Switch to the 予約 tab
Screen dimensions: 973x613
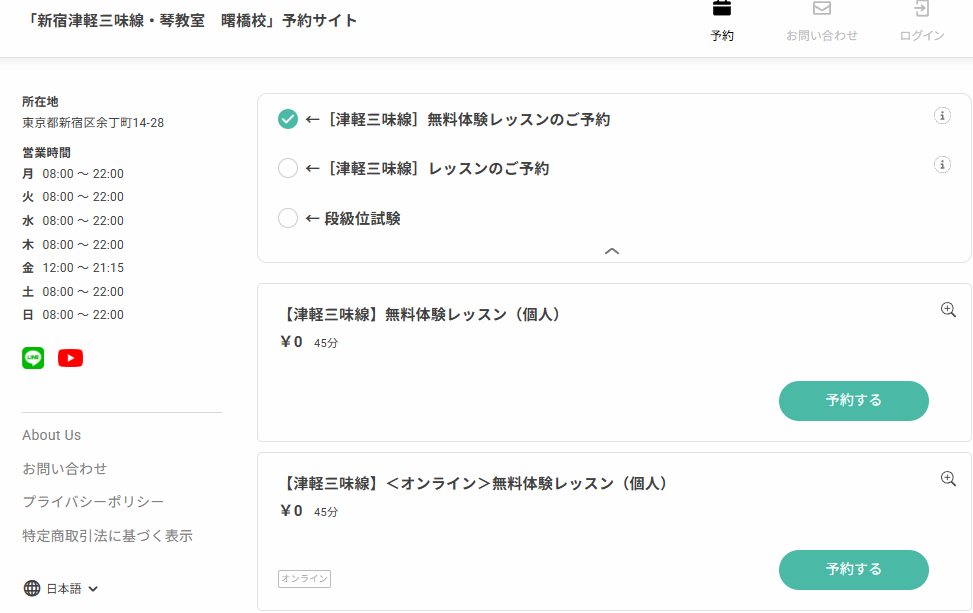(722, 22)
